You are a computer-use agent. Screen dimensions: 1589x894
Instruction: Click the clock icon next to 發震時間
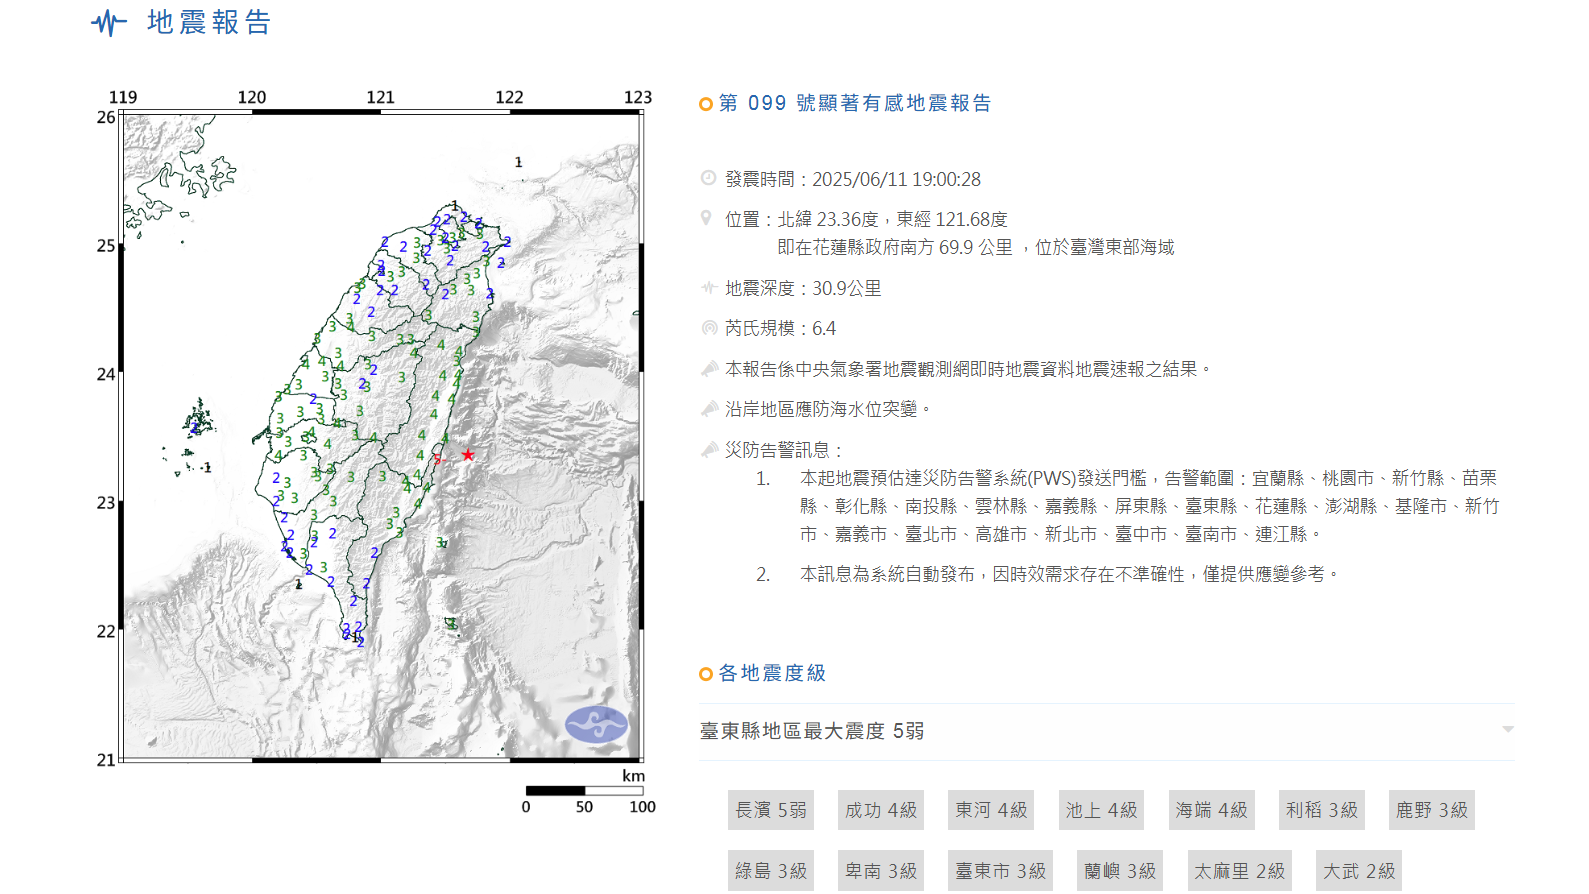pos(708,178)
